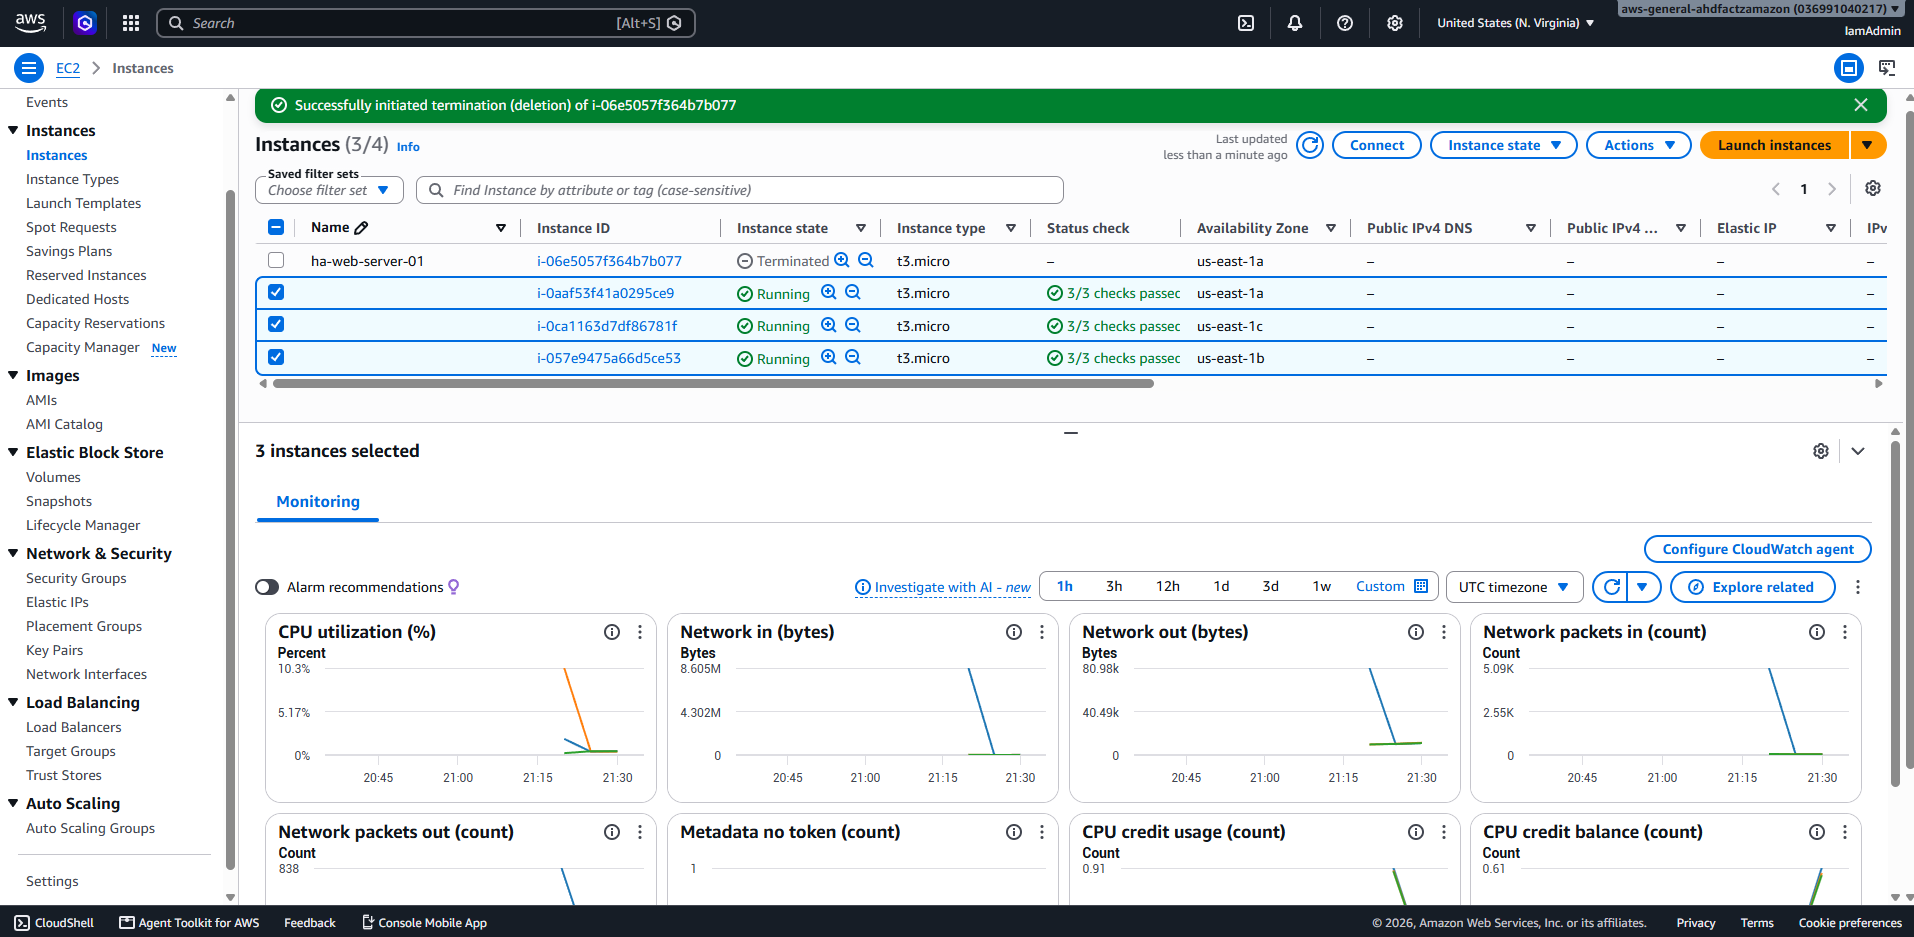1914x937 pixels.
Task: Open Security Groups in sidebar
Action: click(x=76, y=578)
